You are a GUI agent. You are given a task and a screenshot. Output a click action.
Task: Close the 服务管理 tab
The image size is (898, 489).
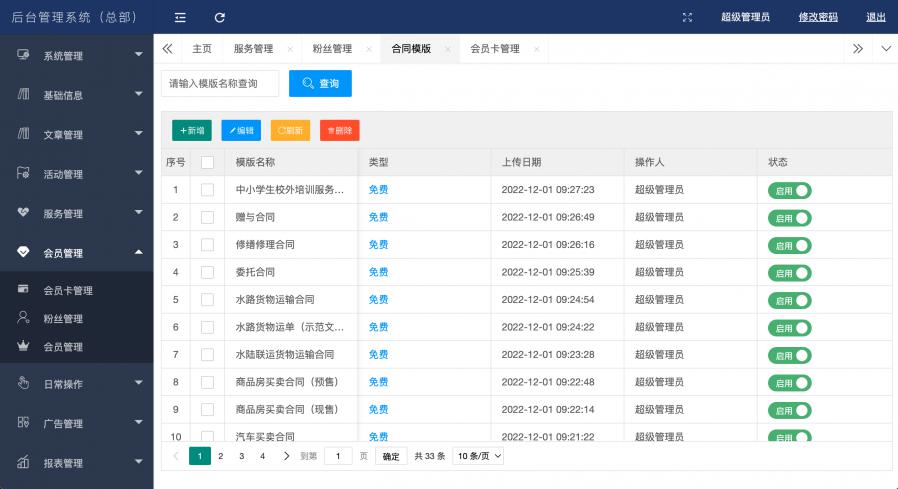(290, 49)
